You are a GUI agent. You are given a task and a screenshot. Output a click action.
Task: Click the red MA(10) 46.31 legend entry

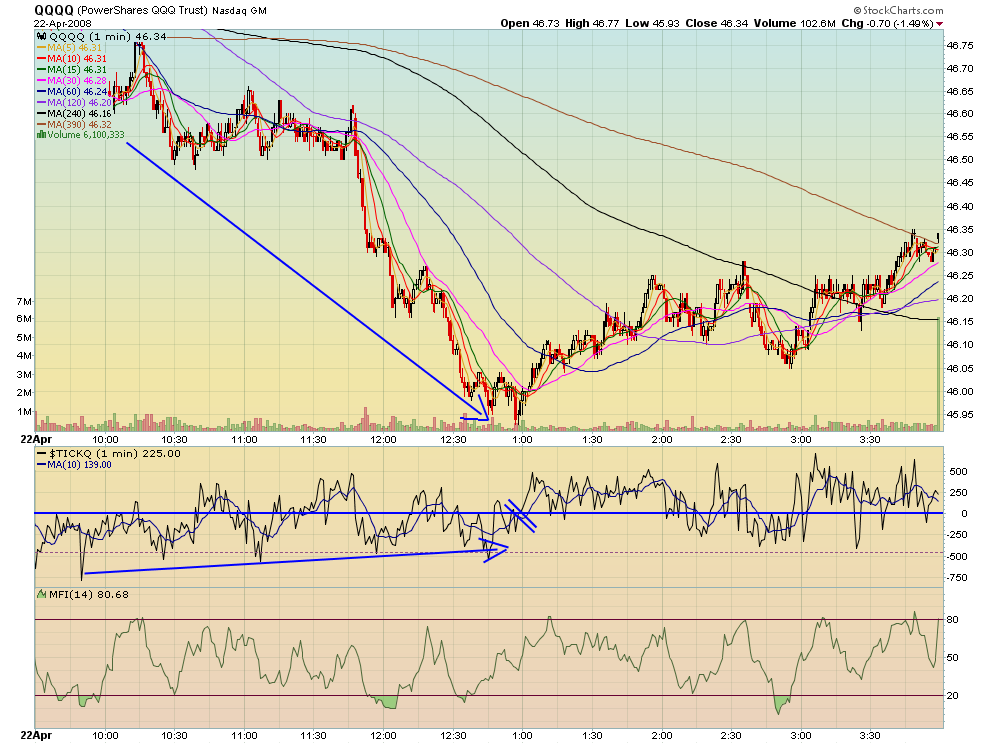coord(75,58)
